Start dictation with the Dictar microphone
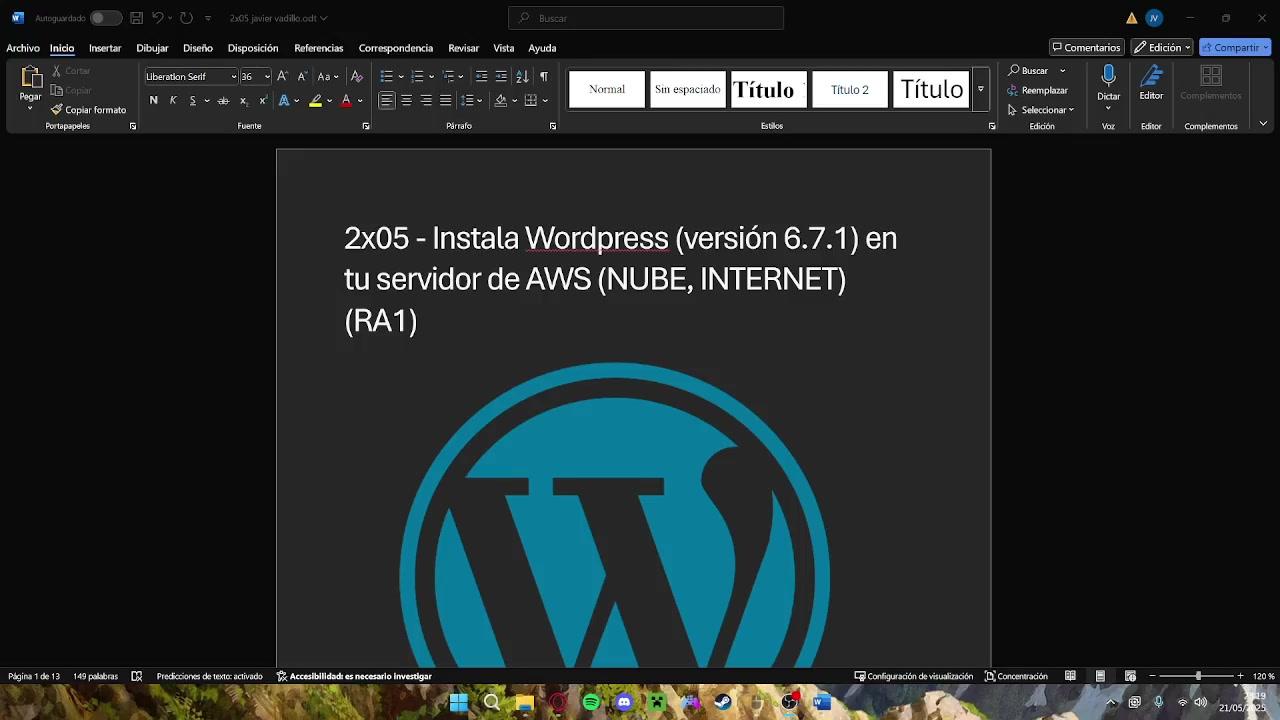This screenshot has height=720, width=1280. 1108,81
